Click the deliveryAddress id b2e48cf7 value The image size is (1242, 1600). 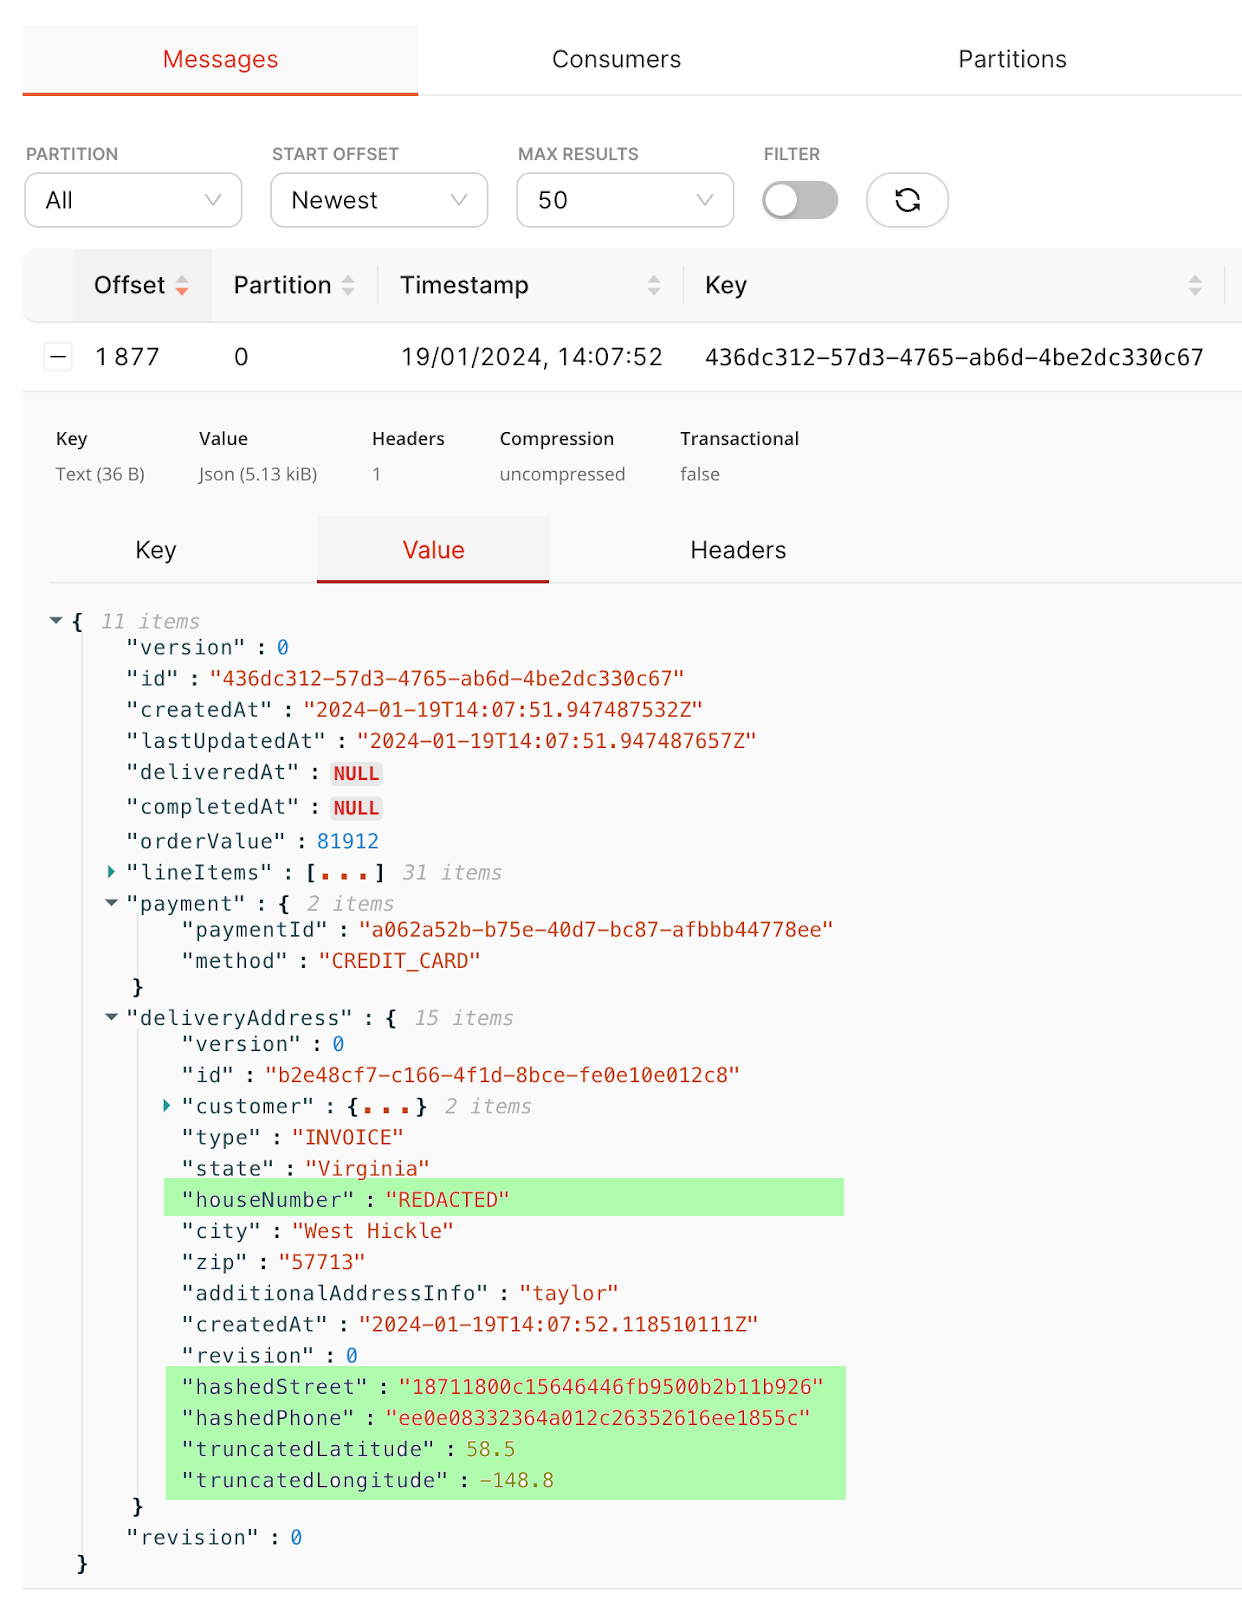click(x=502, y=1075)
